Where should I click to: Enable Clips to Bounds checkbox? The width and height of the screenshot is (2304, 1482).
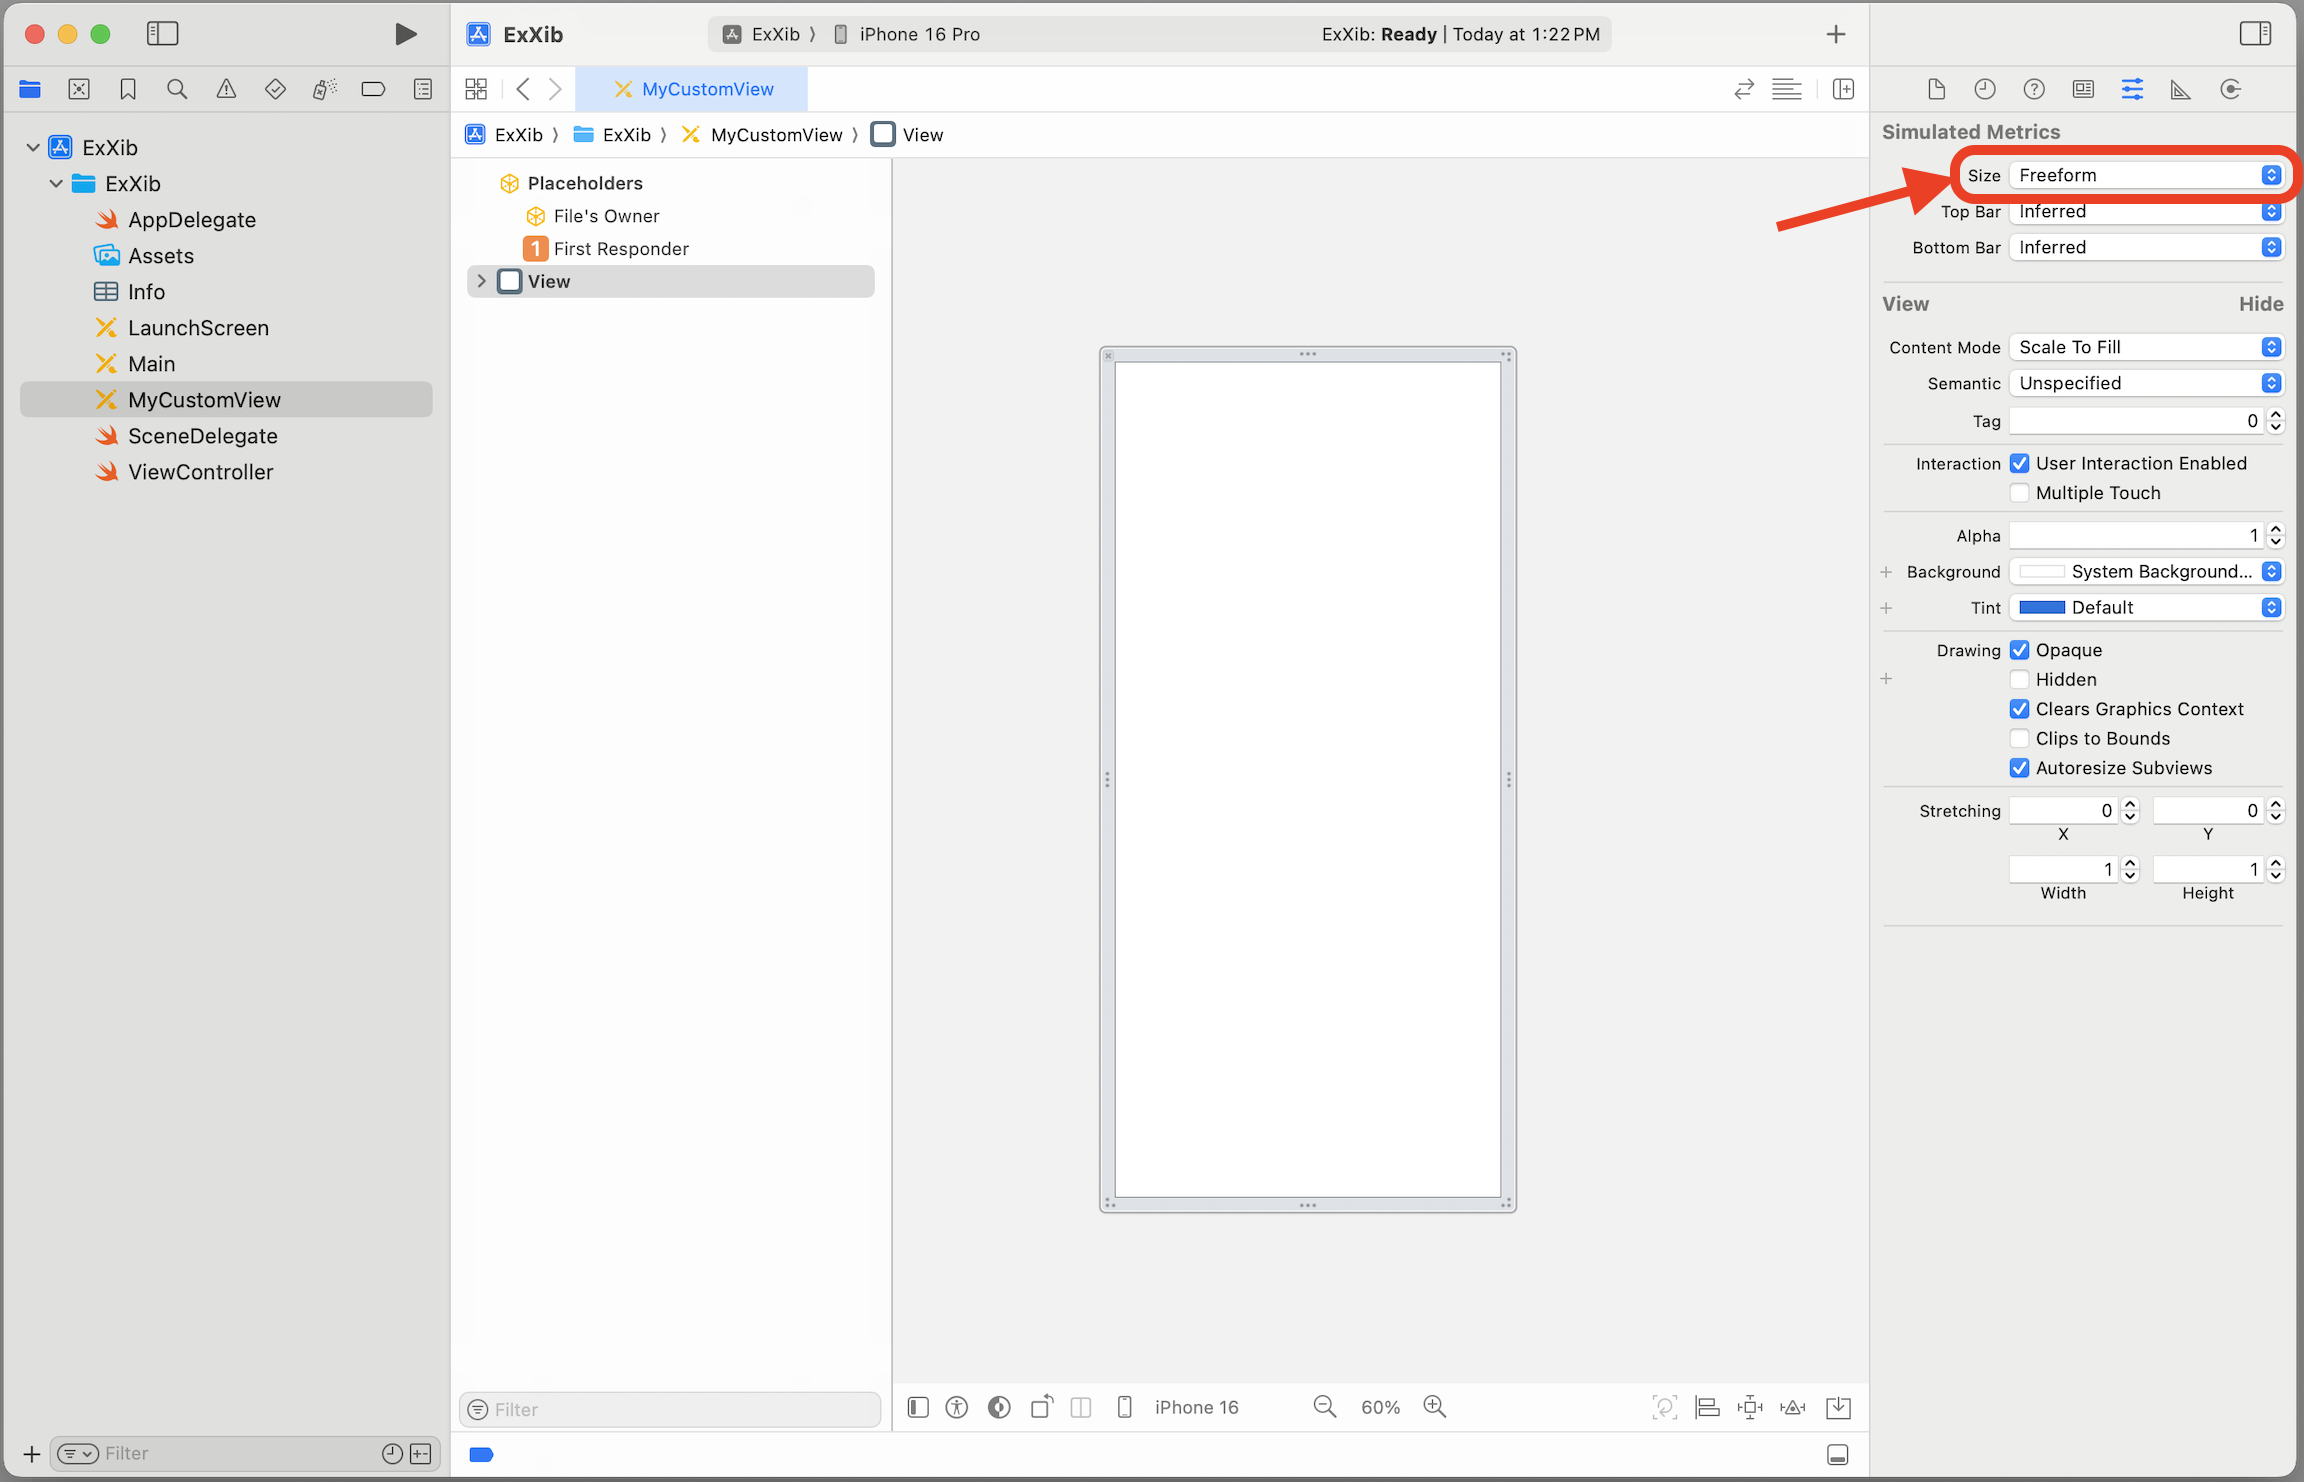coord(2020,739)
